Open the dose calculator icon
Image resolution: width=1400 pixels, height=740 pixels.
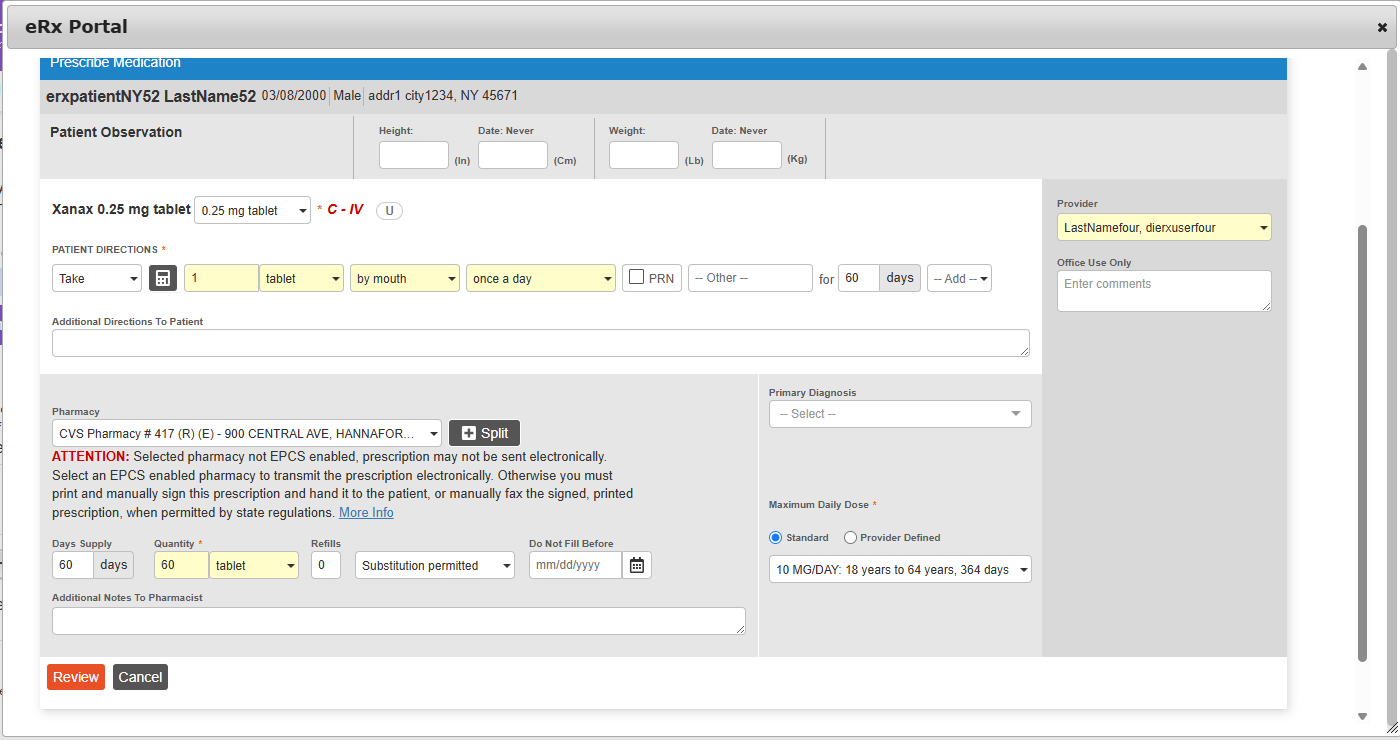coord(162,277)
